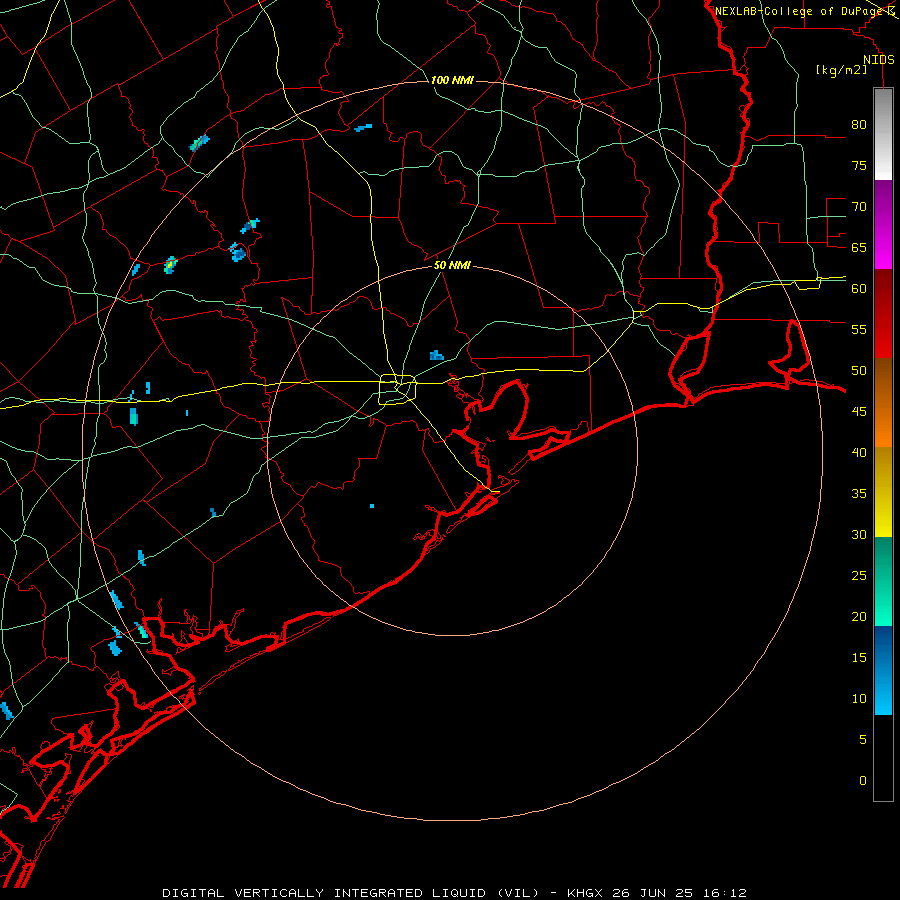The height and width of the screenshot is (900, 900).
Task: Click the 50 NMI range ring label
Action: point(452,265)
